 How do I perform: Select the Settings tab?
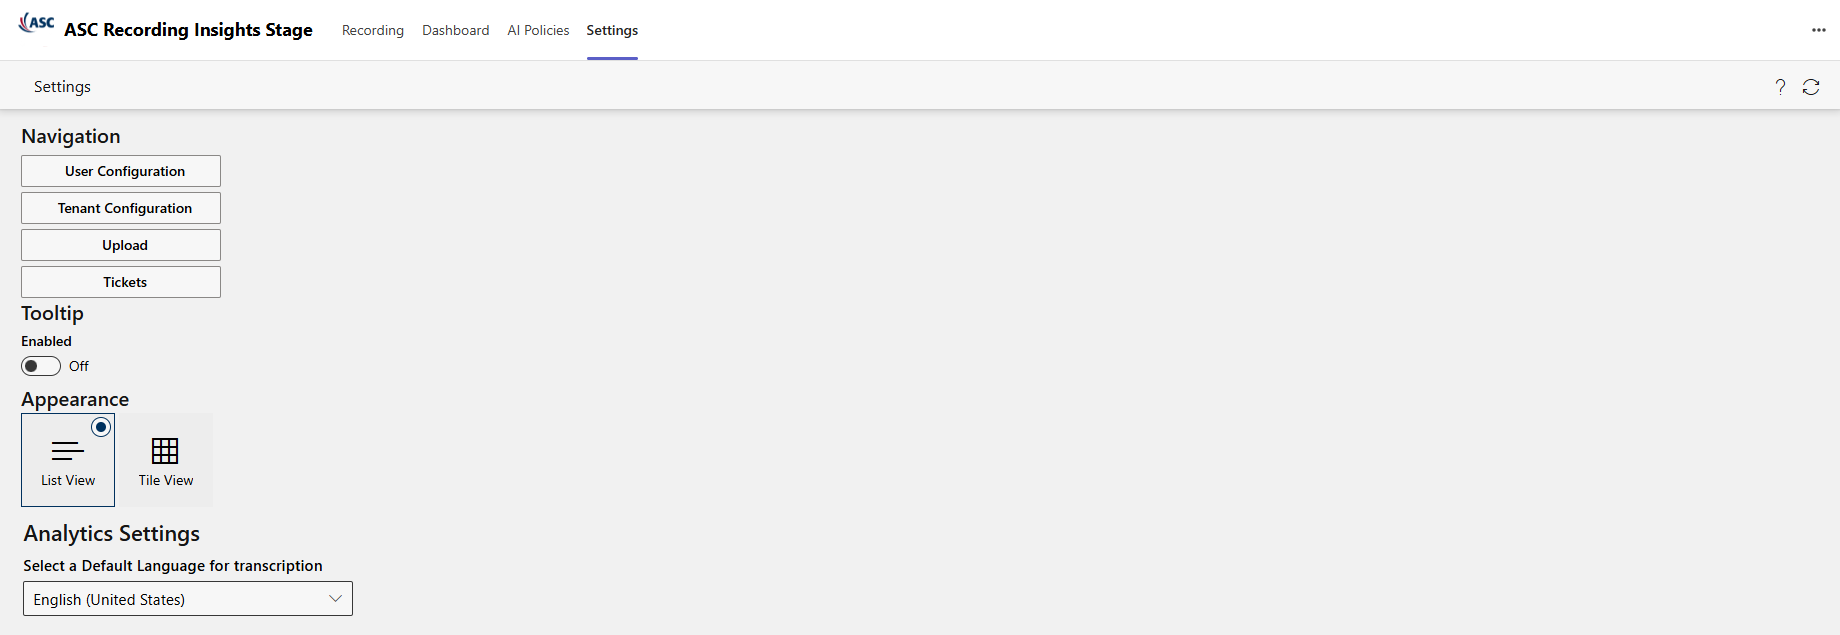[612, 30]
